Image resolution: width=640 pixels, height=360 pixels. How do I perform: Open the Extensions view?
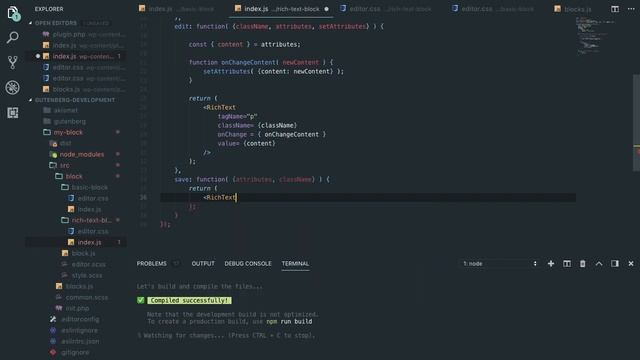coord(13,113)
